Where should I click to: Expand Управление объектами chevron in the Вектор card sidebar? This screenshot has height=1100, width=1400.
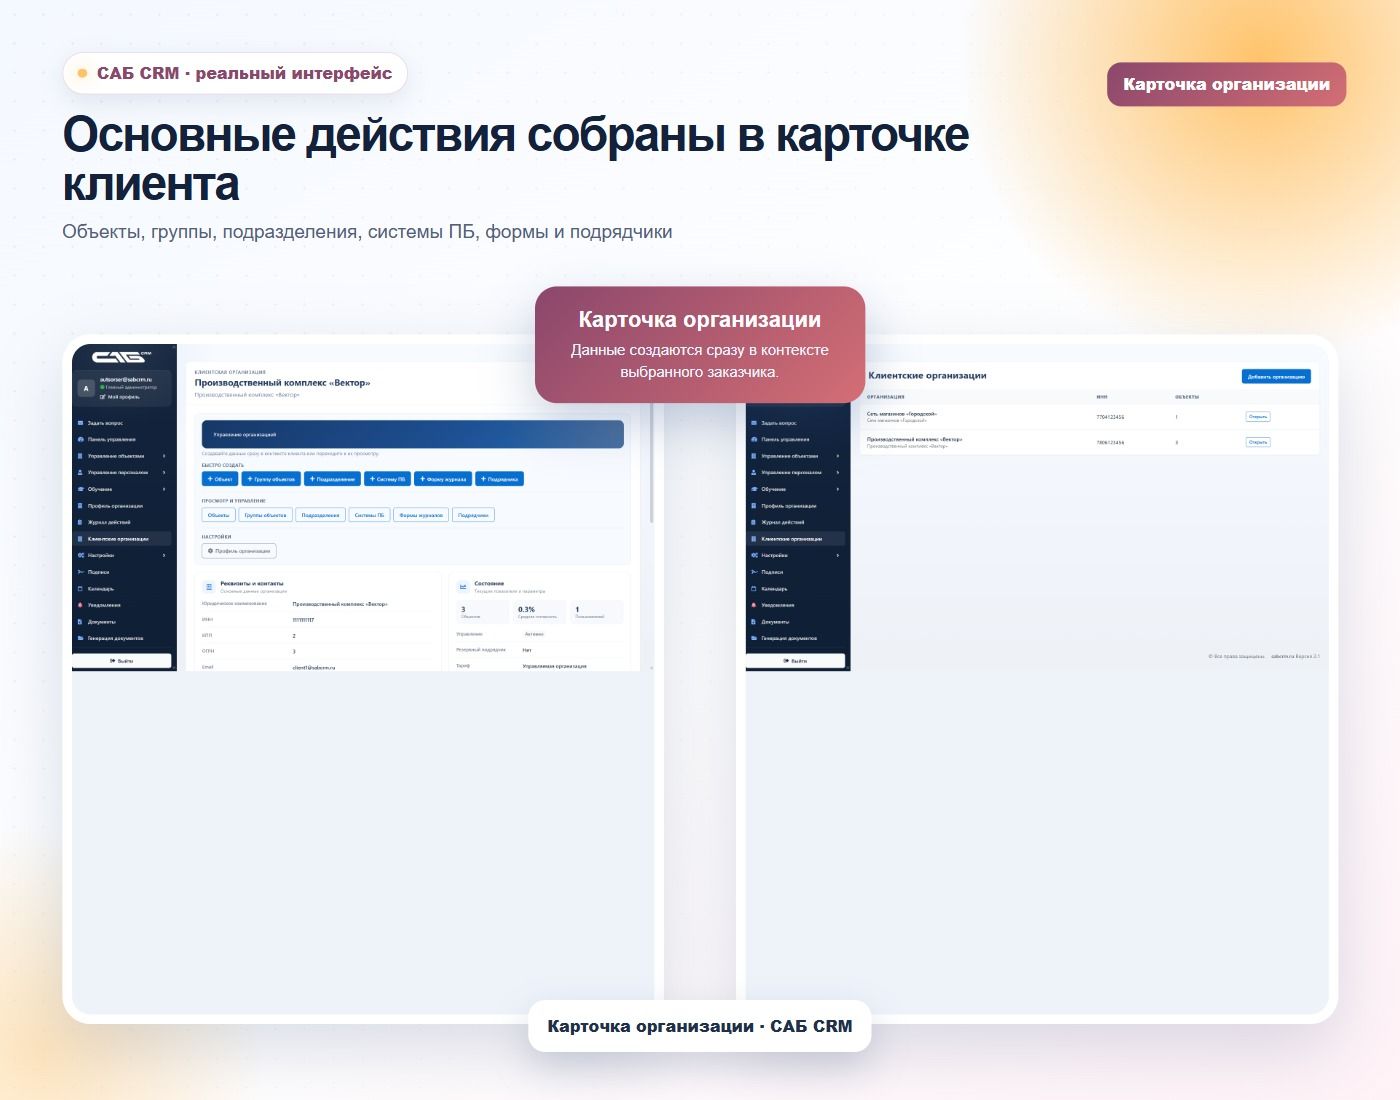[x=164, y=456]
